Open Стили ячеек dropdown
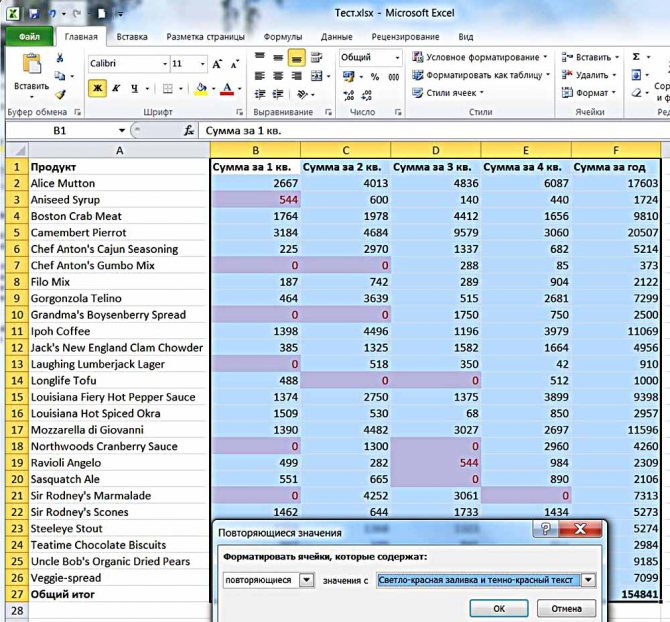 coord(448,93)
